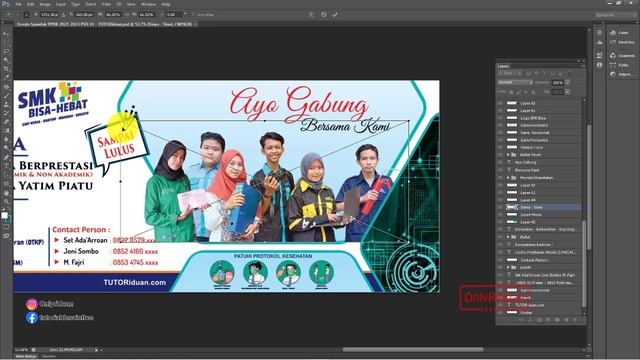Click the horizontal canvas scrollbar
The width and height of the screenshot is (640, 360).
pyautogui.click(x=412, y=349)
